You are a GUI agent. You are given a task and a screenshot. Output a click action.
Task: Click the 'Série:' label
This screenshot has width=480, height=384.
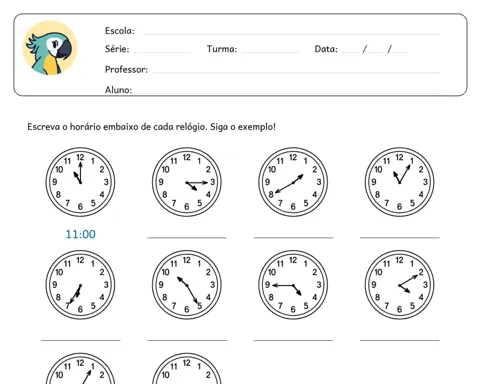(x=117, y=49)
